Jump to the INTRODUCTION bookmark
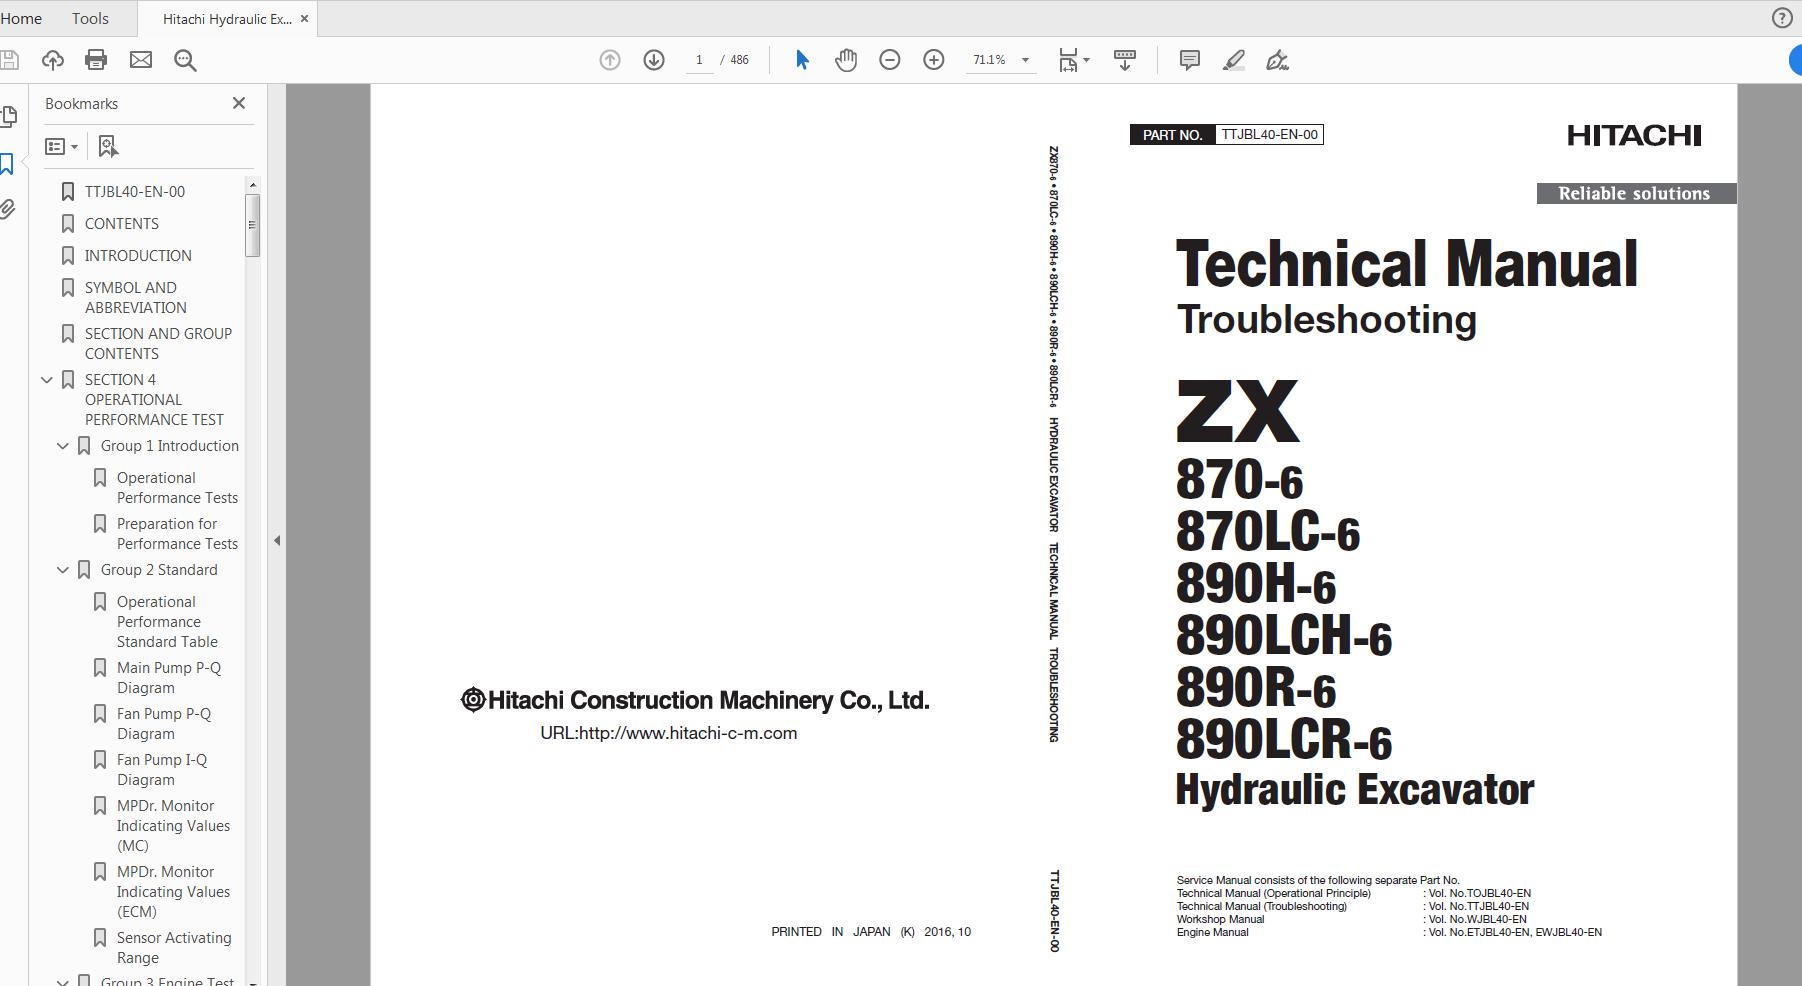 (x=138, y=255)
